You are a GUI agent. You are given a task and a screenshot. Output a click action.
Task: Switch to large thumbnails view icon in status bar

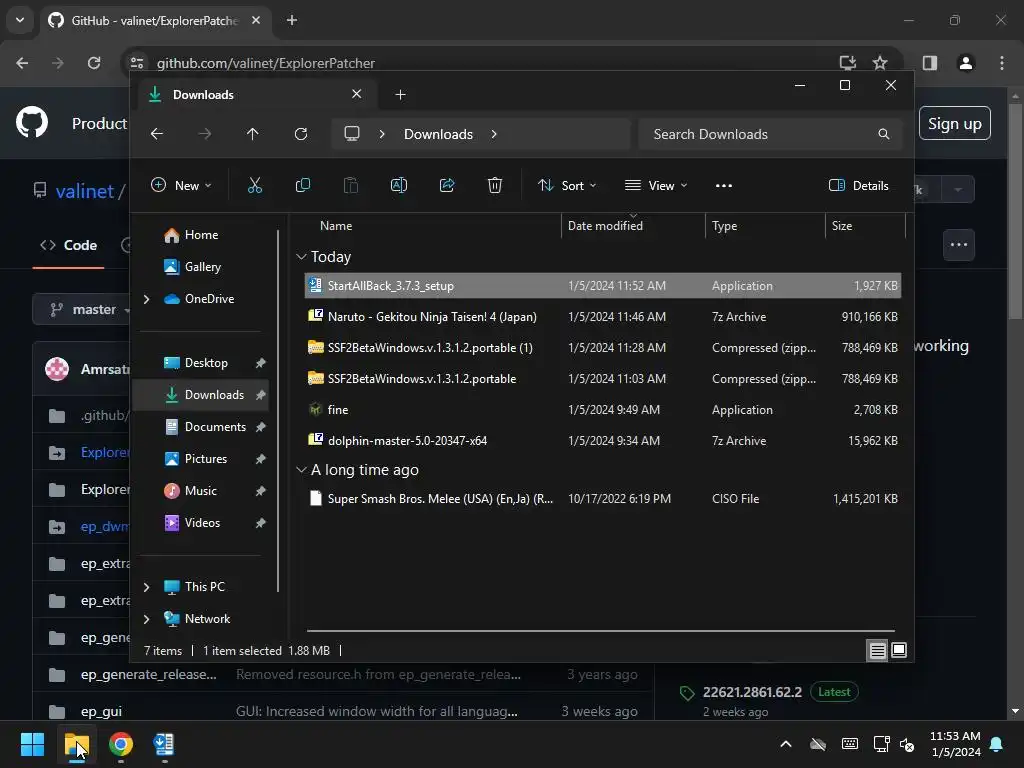(x=899, y=650)
